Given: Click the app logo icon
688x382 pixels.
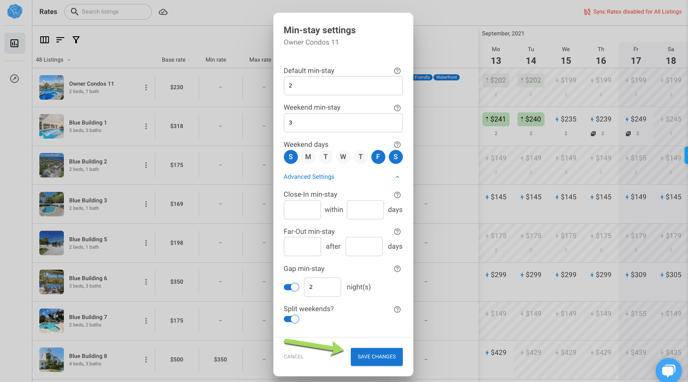Looking at the screenshot, I should coord(14,11).
